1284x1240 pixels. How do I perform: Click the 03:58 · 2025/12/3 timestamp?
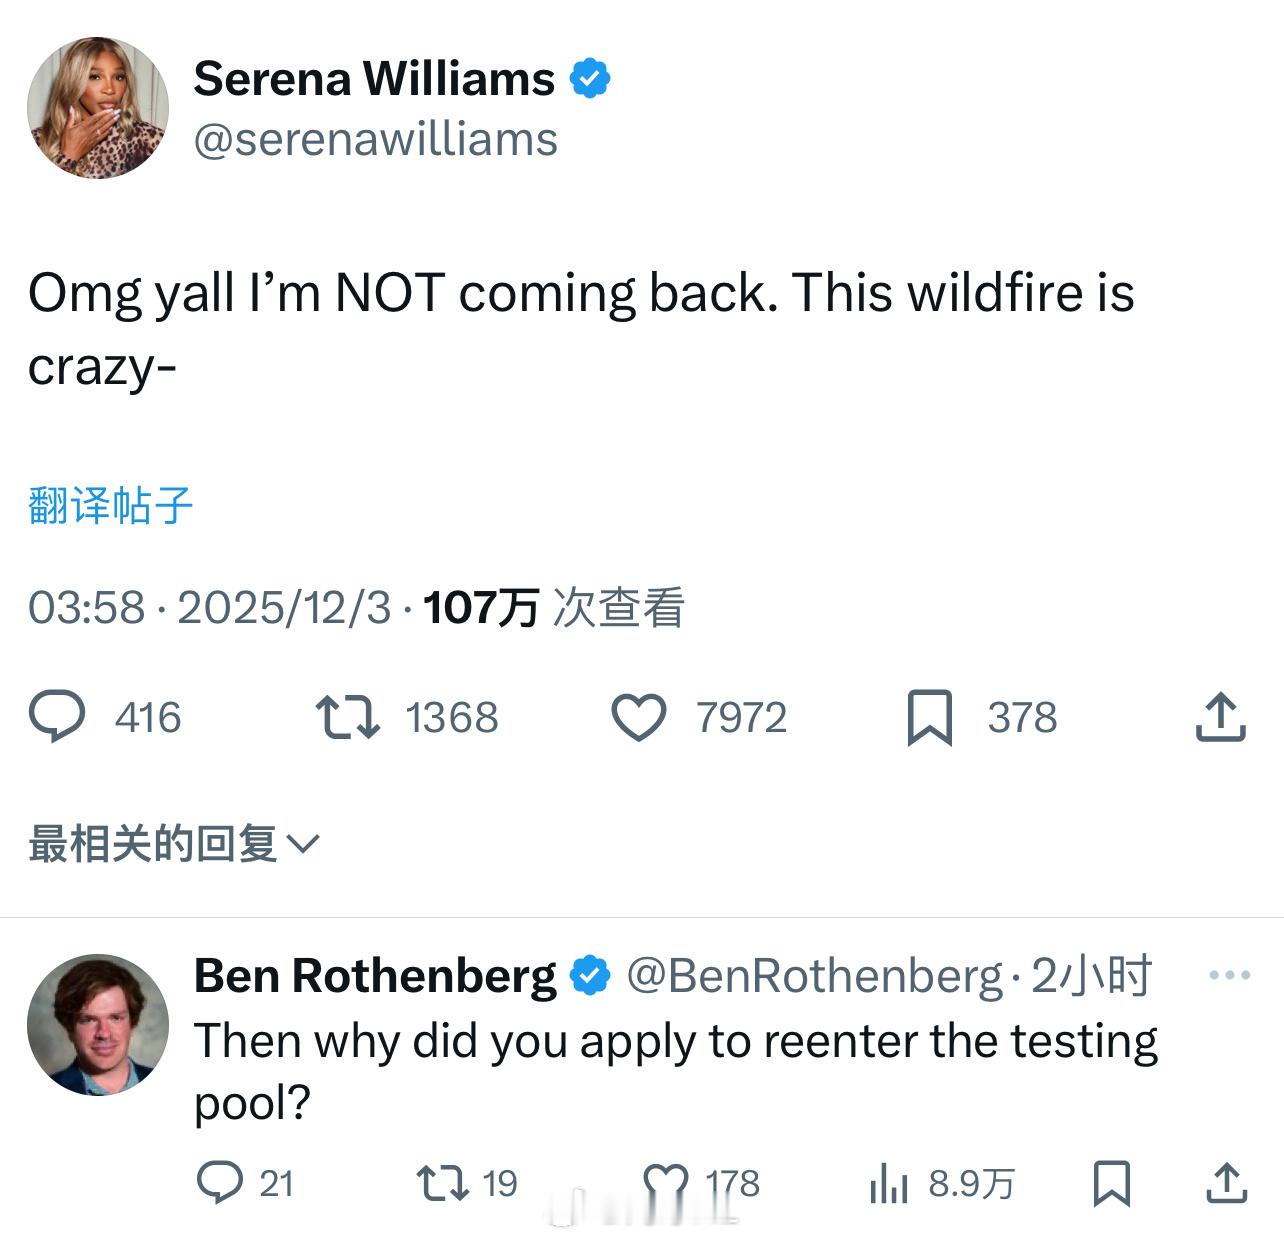tap(209, 607)
